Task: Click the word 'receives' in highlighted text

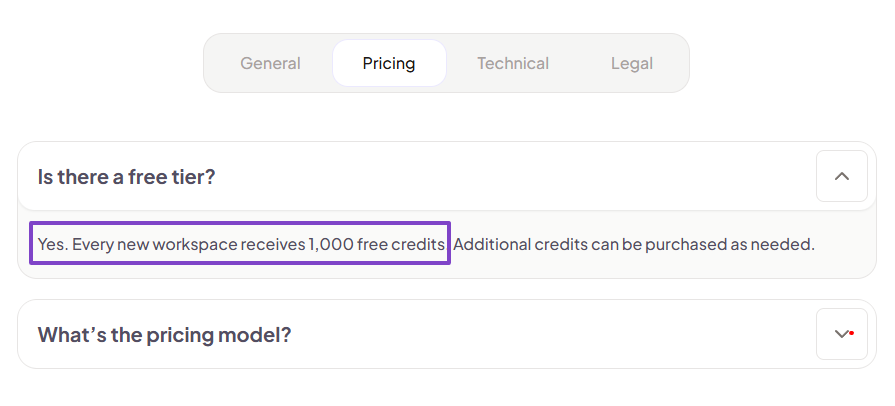Action: [x=273, y=244]
